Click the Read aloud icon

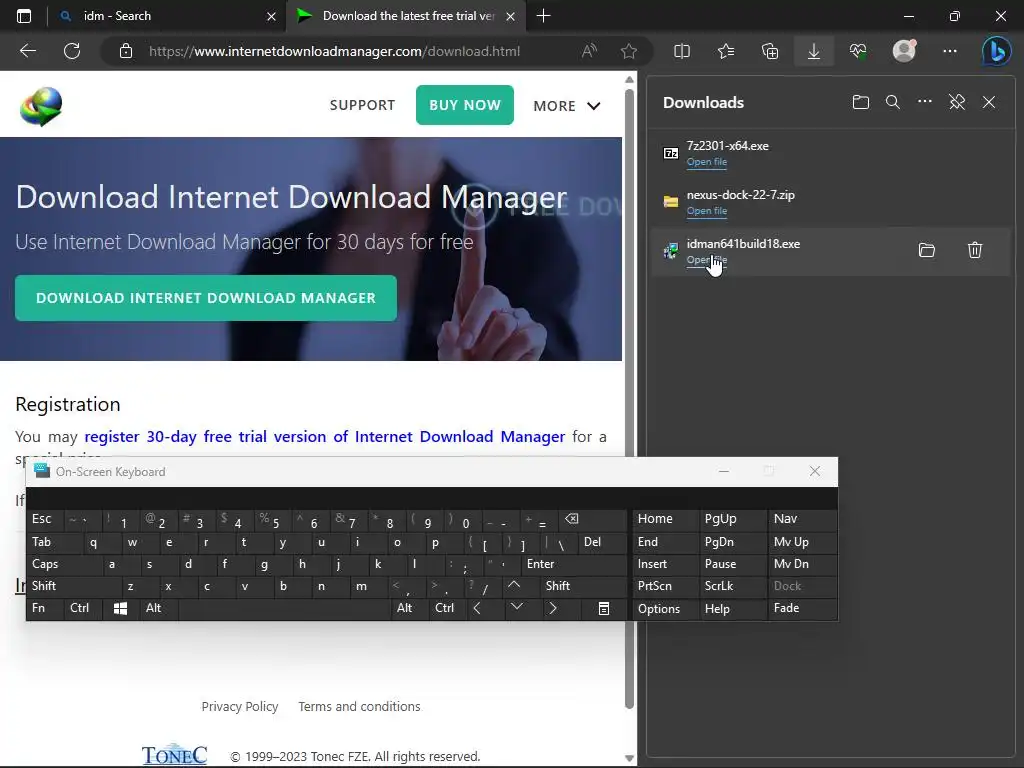tap(589, 51)
